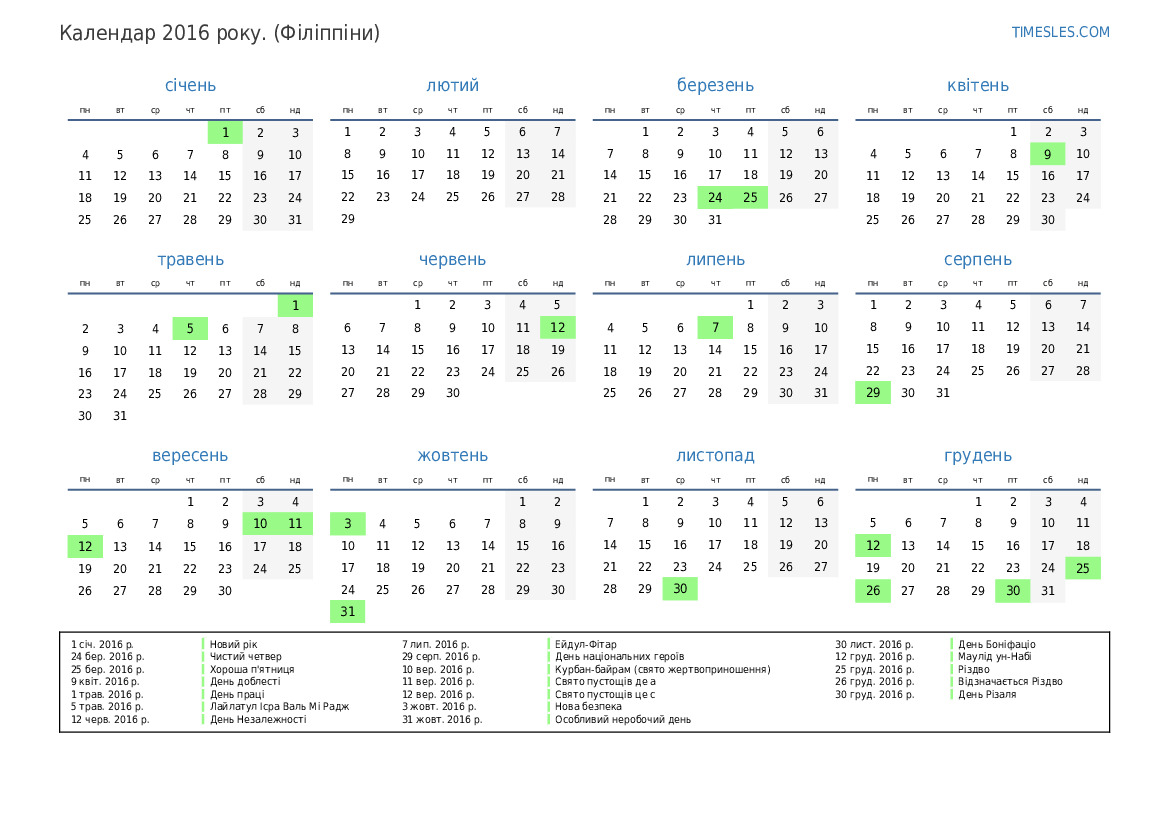Select highlighted 31 in жовтень
Viewport: 1169px width, 827px height.
[x=348, y=612]
